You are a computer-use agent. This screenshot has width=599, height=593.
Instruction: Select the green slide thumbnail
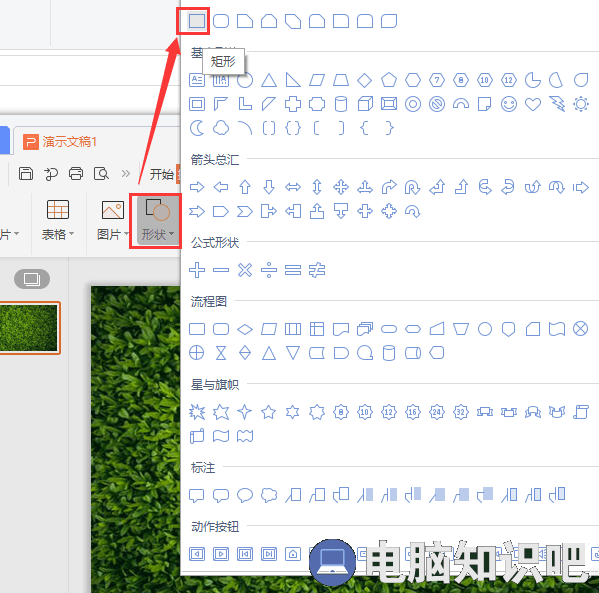[x=29, y=328]
